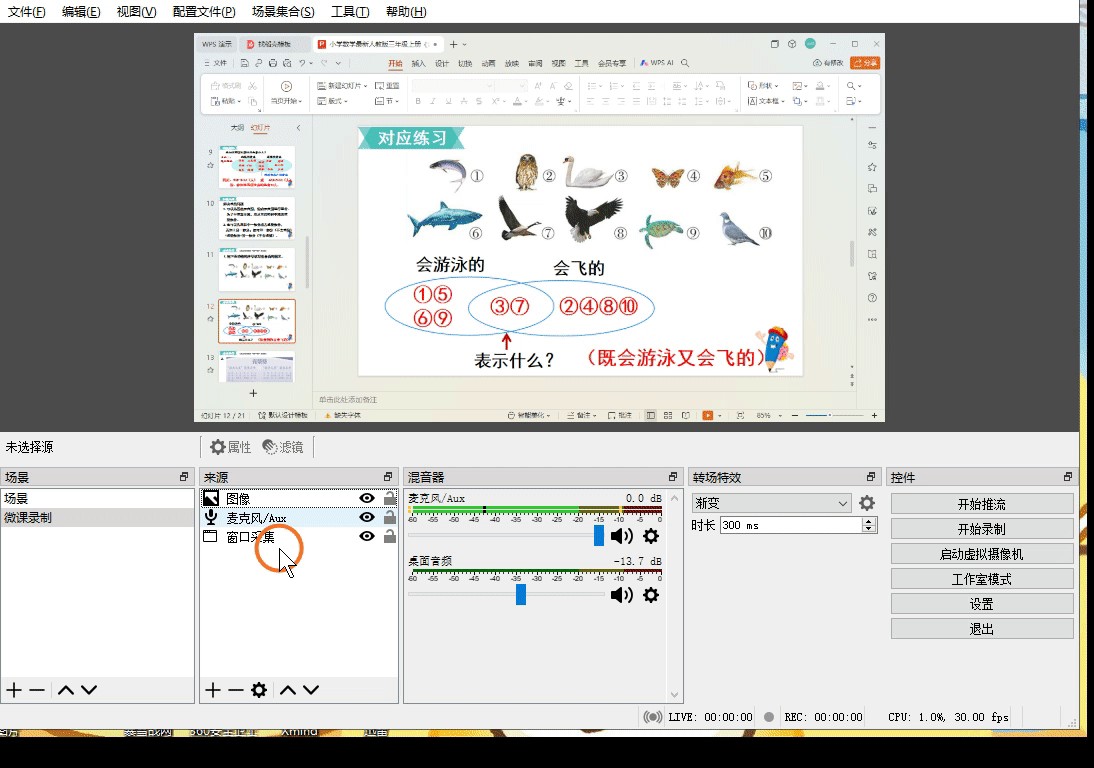Open source properties gear below the sources list

259,690
